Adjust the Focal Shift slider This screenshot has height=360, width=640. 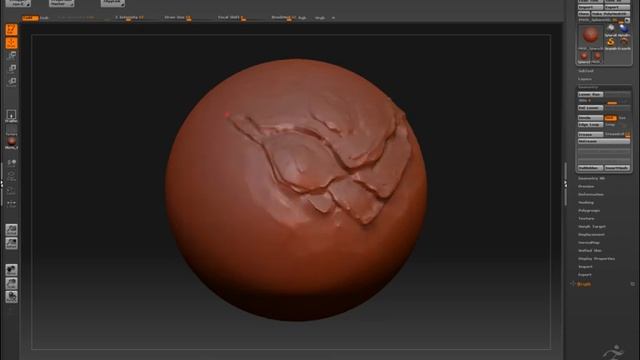pos(231,18)
